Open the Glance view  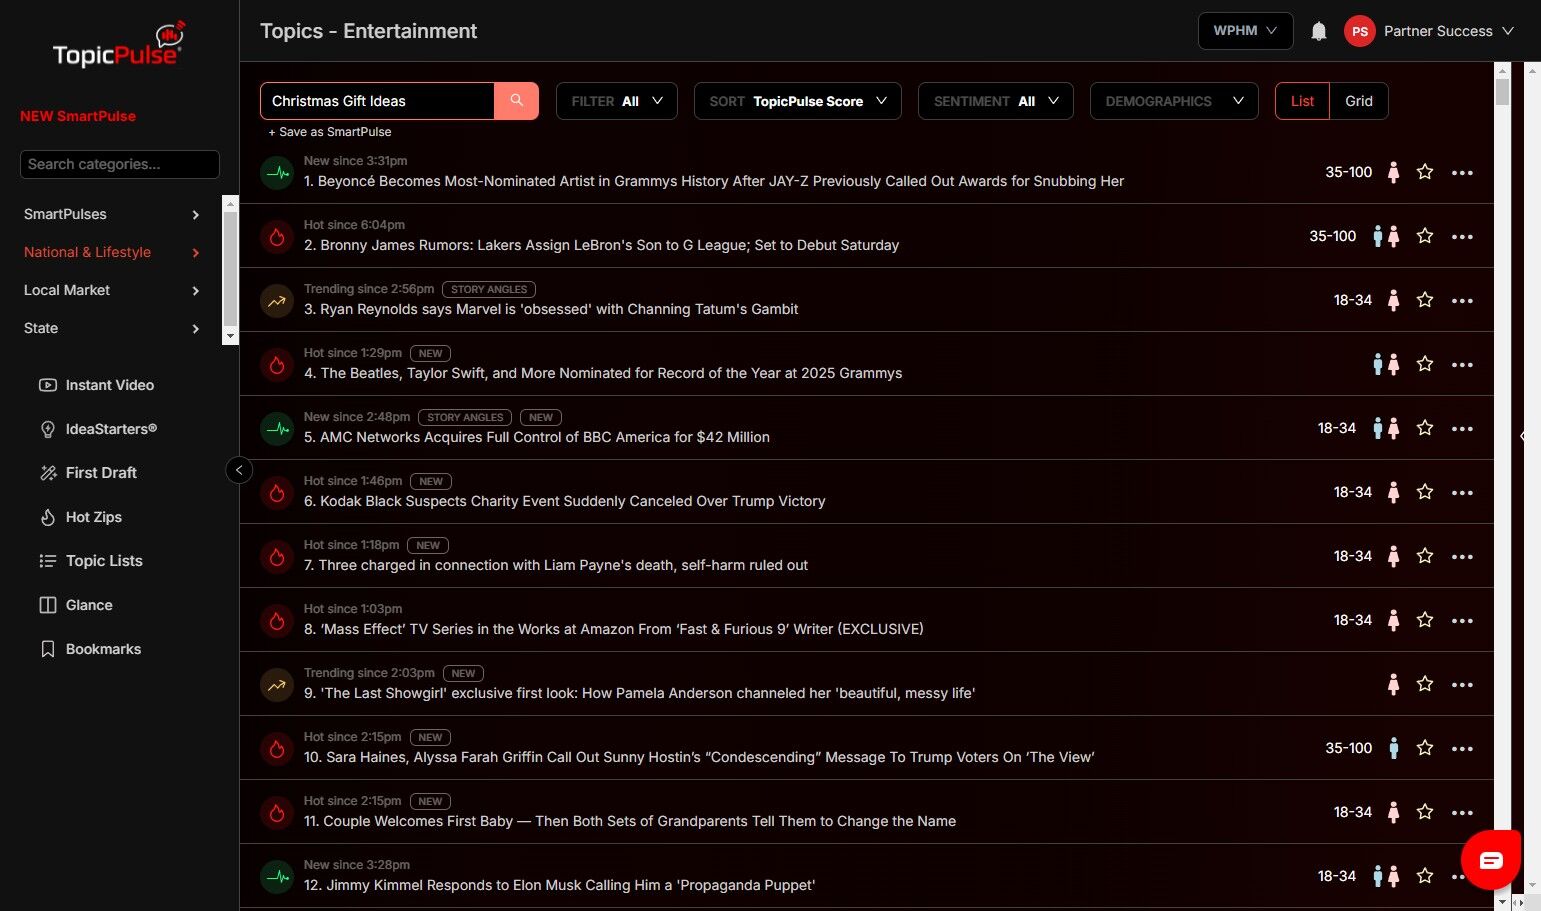click(75, 605)
